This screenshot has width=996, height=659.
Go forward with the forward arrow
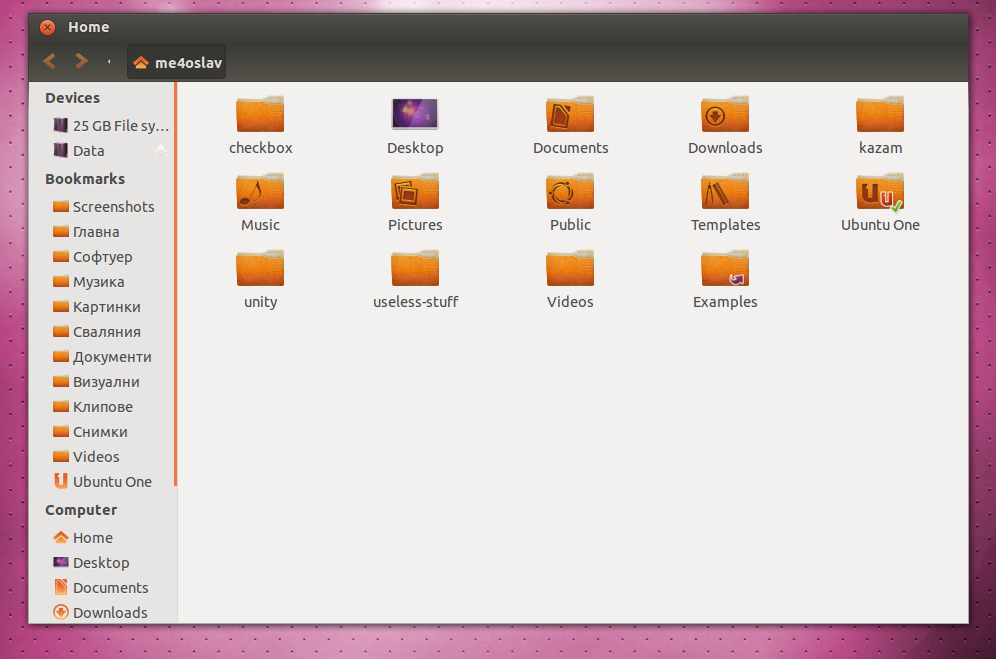[x=81, y=62]
